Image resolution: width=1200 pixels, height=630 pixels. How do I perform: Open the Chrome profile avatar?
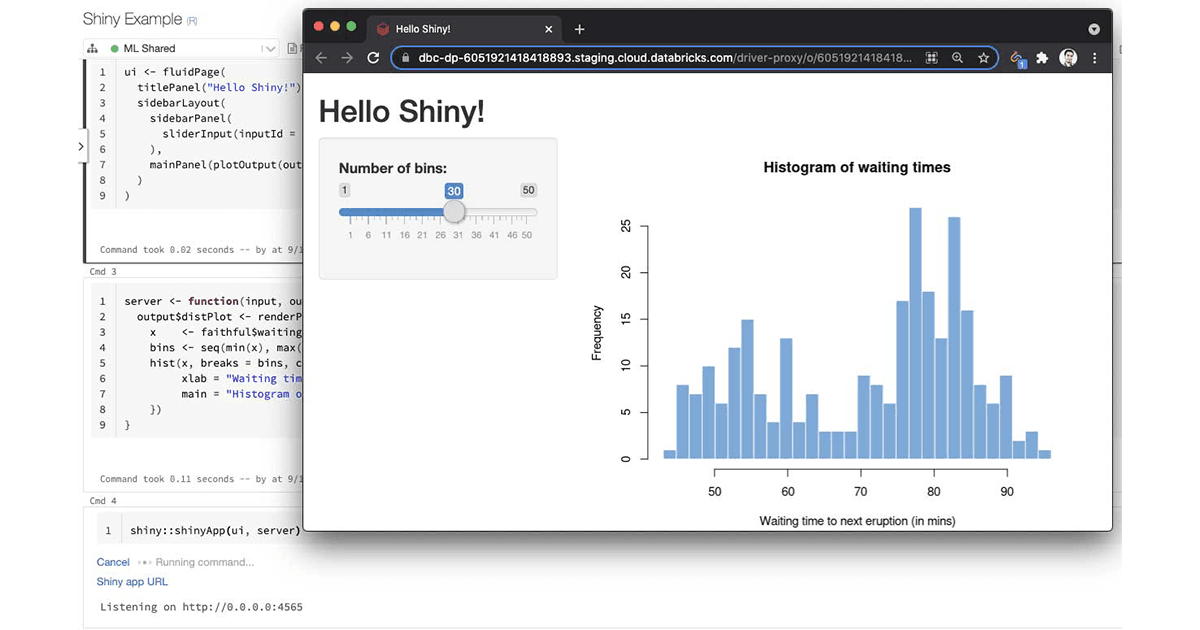pyautogui.click(x=1068, y=58)
